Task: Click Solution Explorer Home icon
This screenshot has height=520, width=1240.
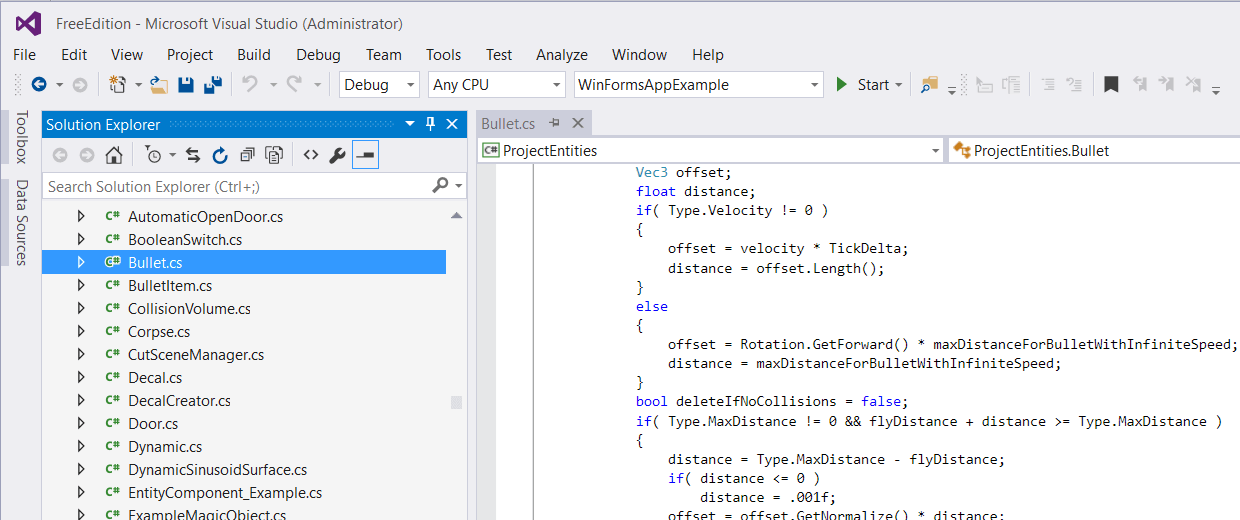Action: [114, 155]
